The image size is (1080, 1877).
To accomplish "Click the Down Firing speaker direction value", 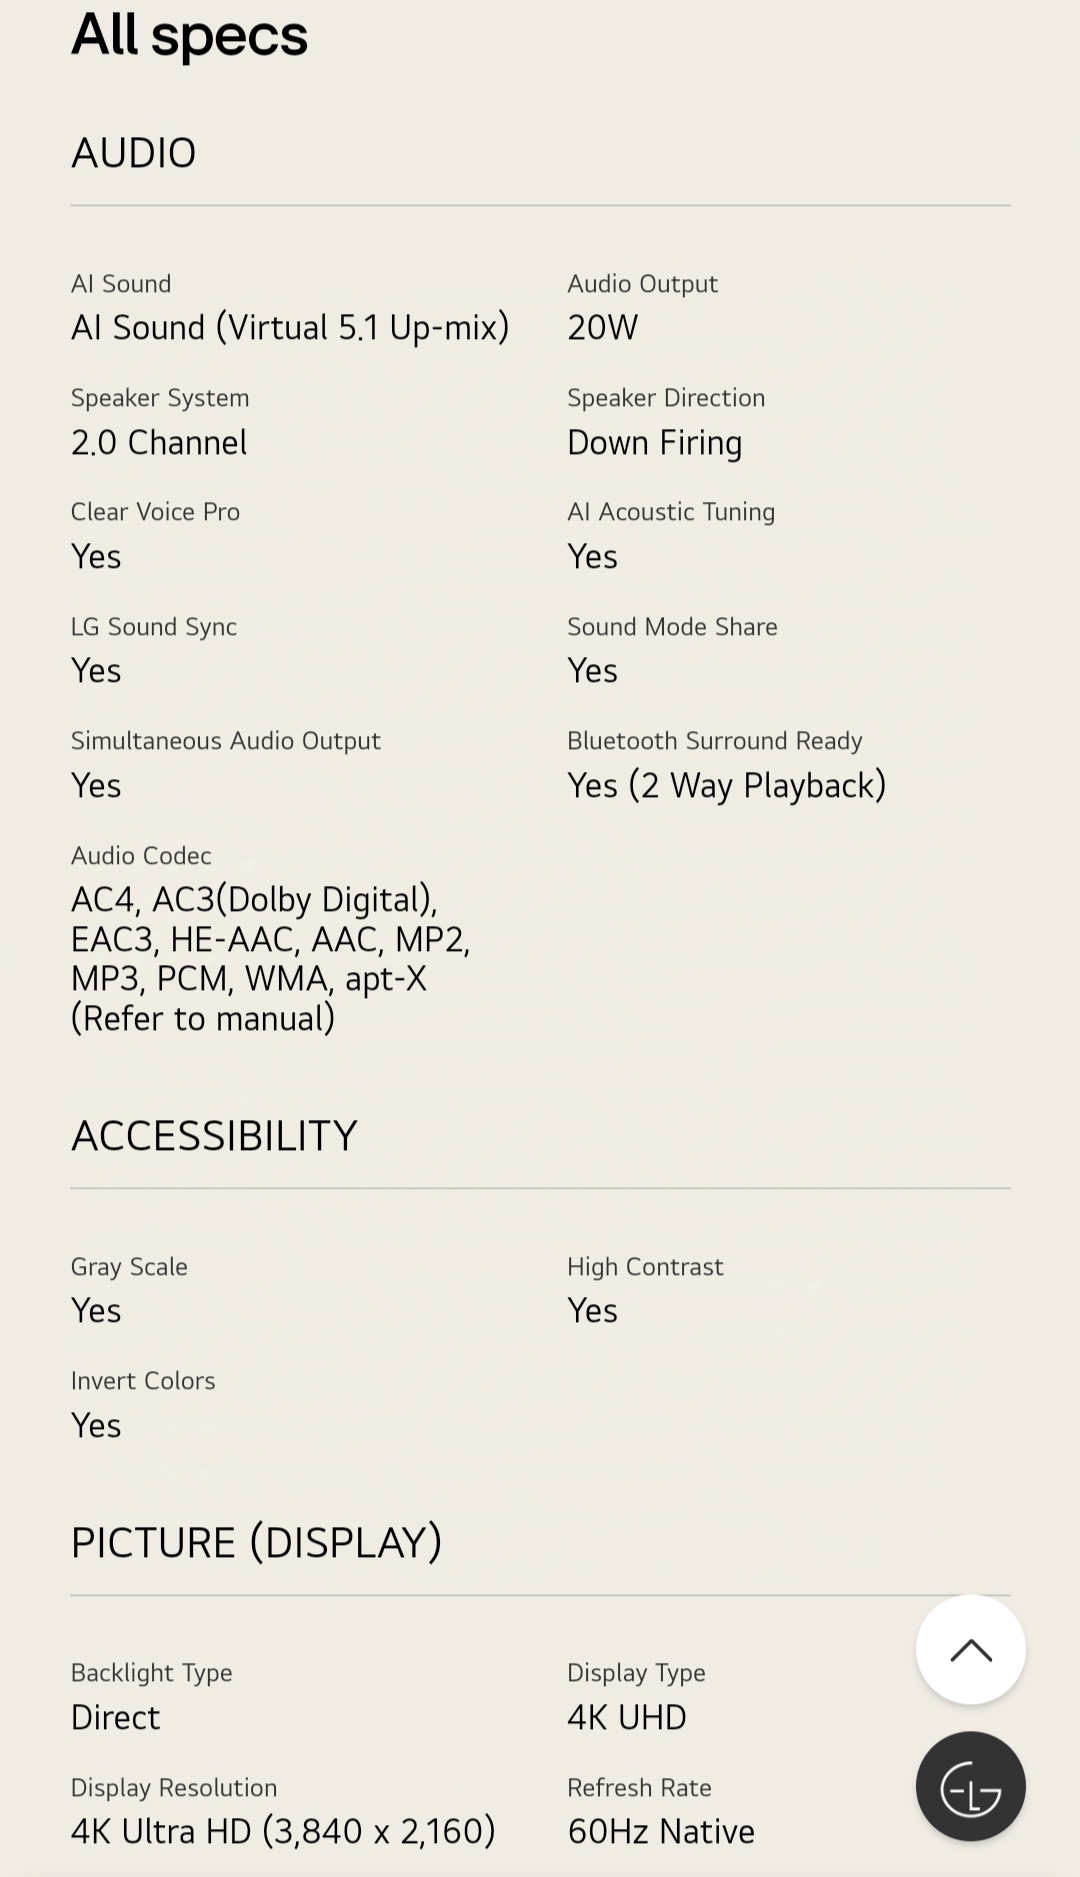I will [x=654, y=442].
